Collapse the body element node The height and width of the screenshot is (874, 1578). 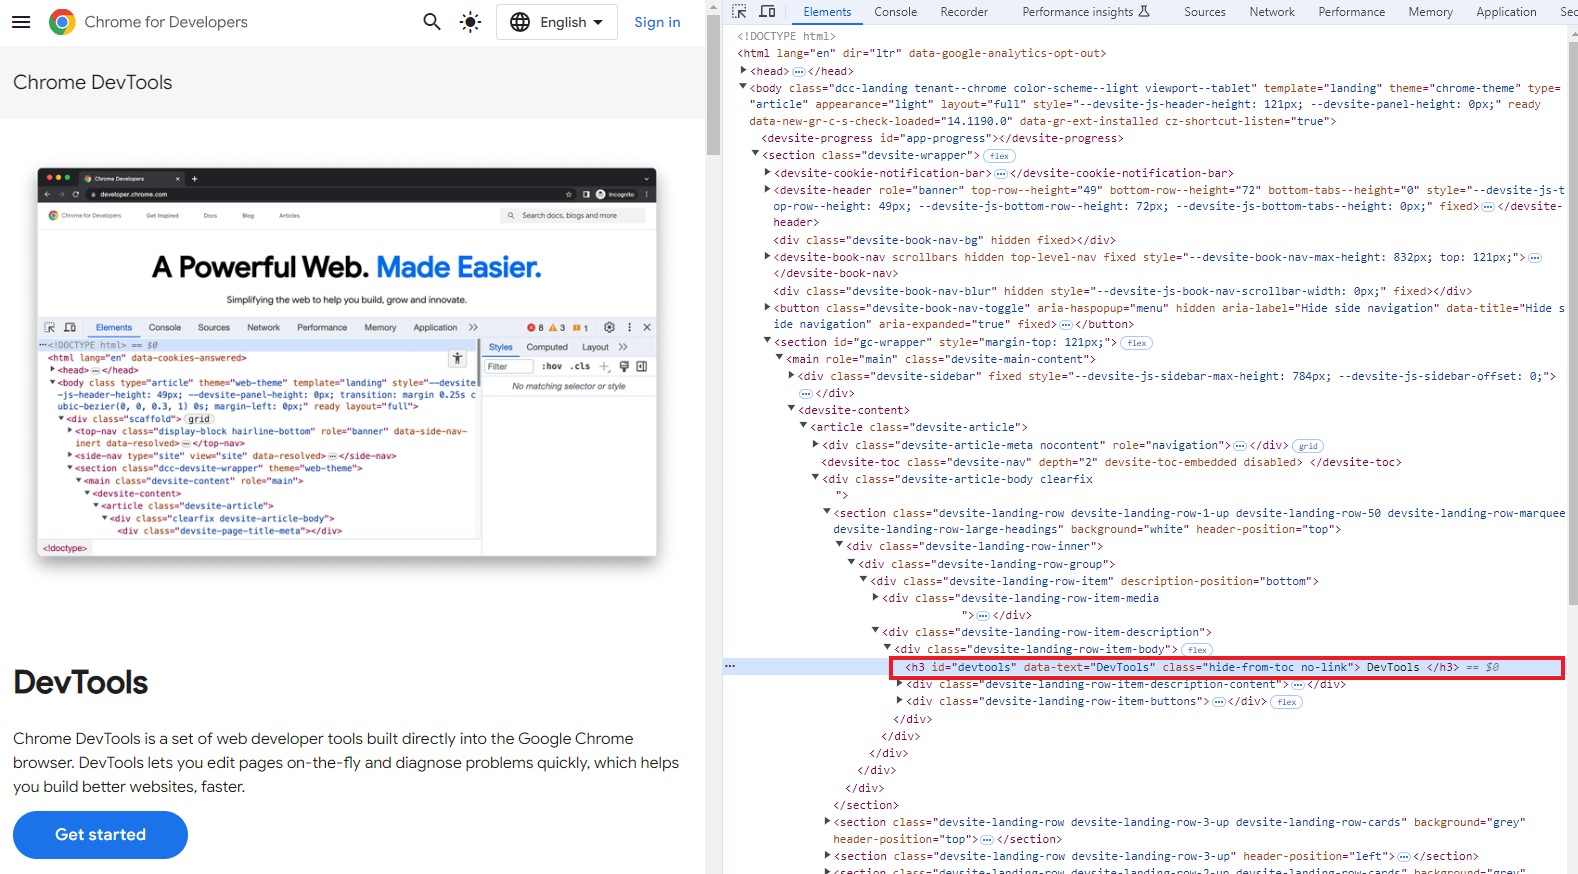(743, 87)
